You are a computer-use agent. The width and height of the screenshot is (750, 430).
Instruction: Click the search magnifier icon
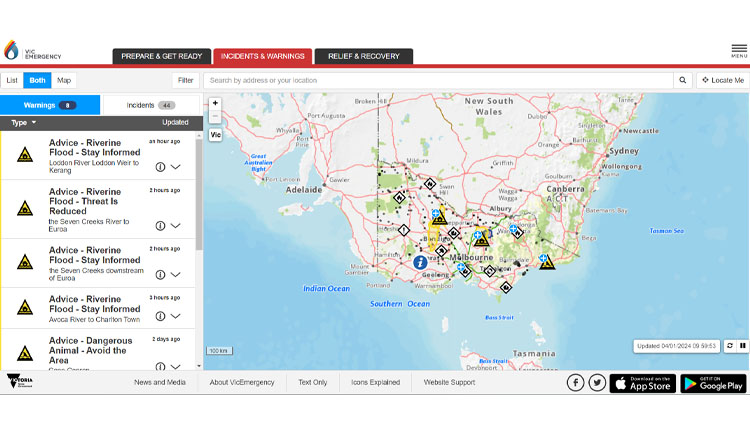[x=683, y=80]
